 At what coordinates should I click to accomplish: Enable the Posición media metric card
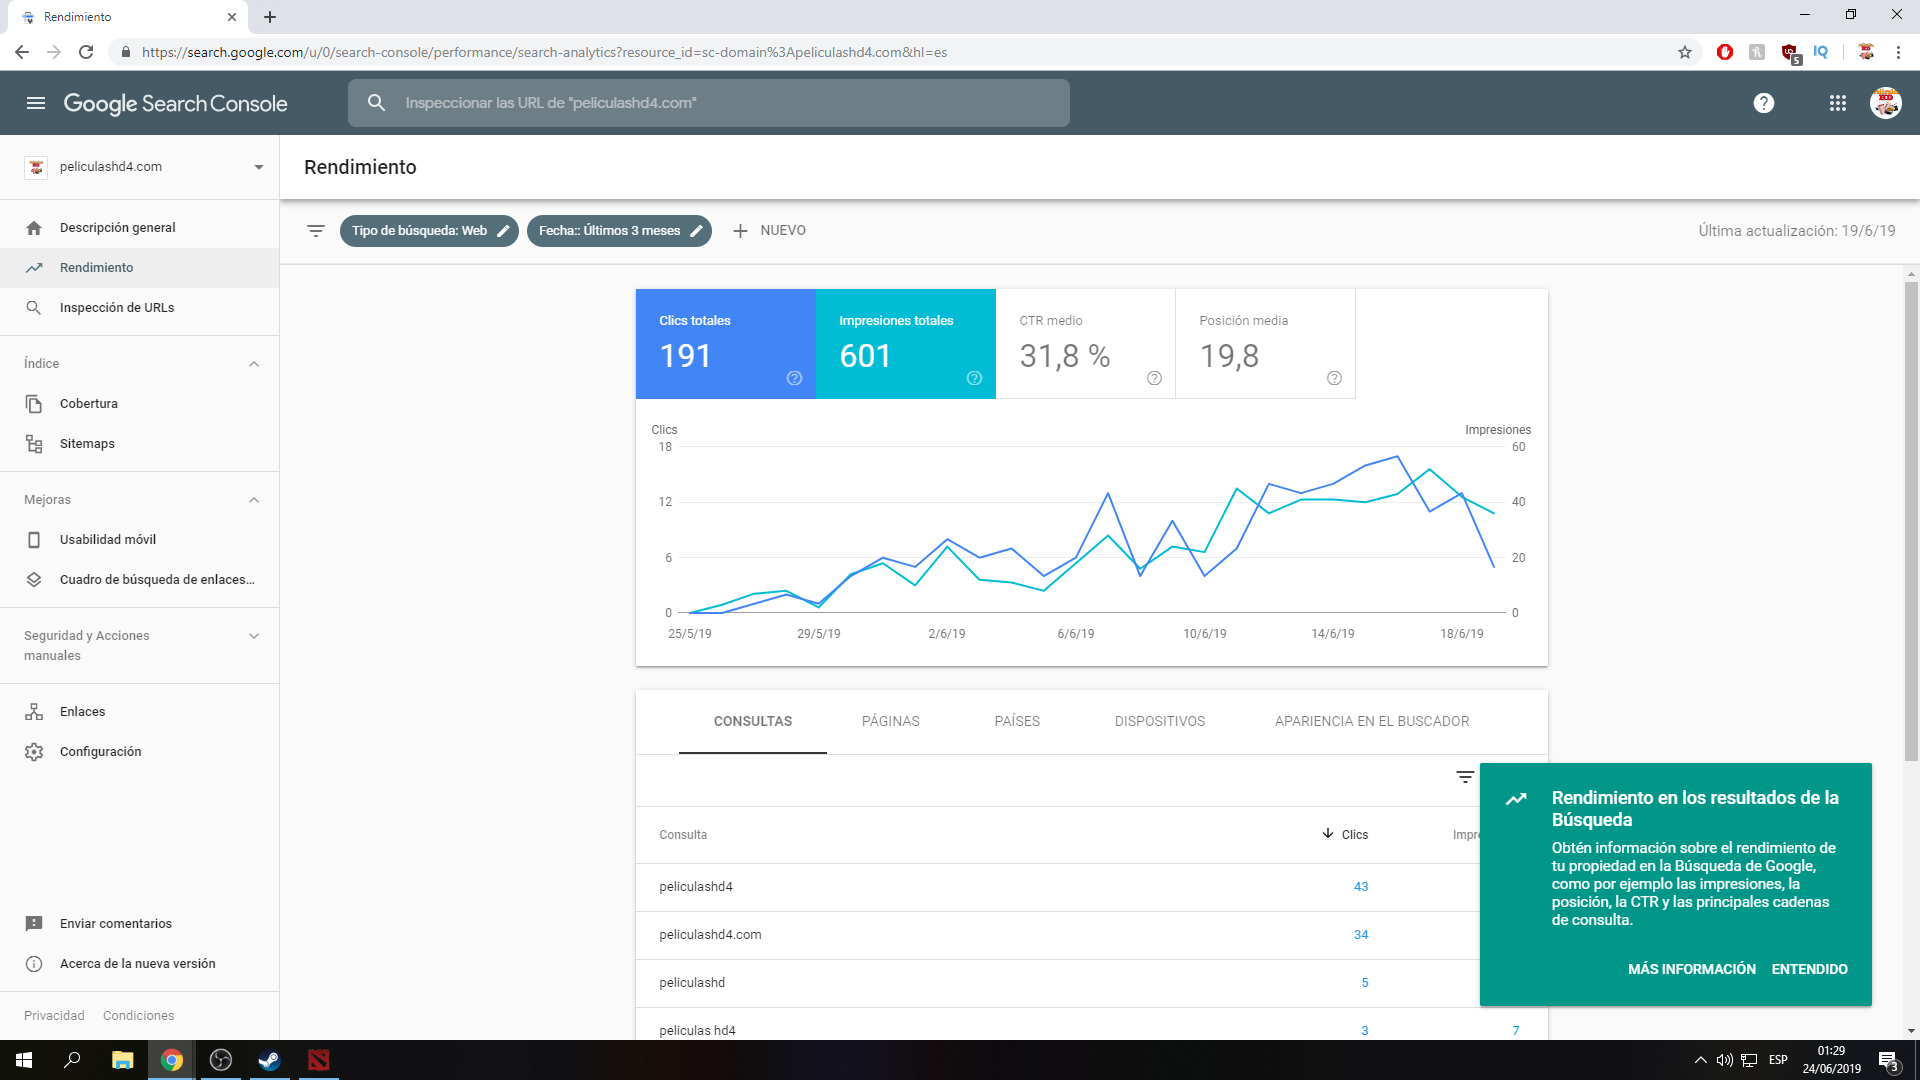[1266, 344]
